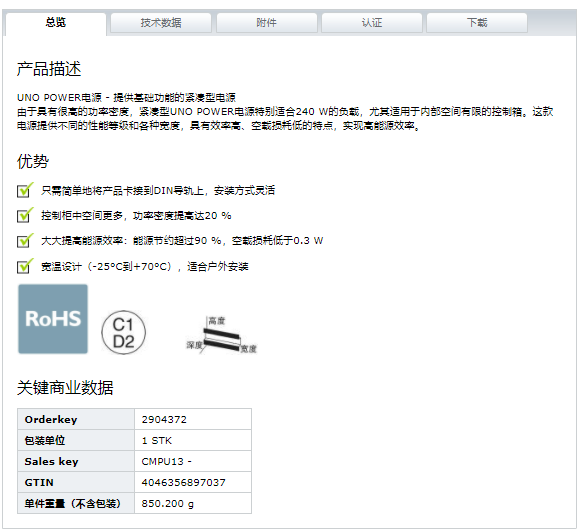
Task: Click checkmark icon beside 宽温设计 line
Action: 25,266
